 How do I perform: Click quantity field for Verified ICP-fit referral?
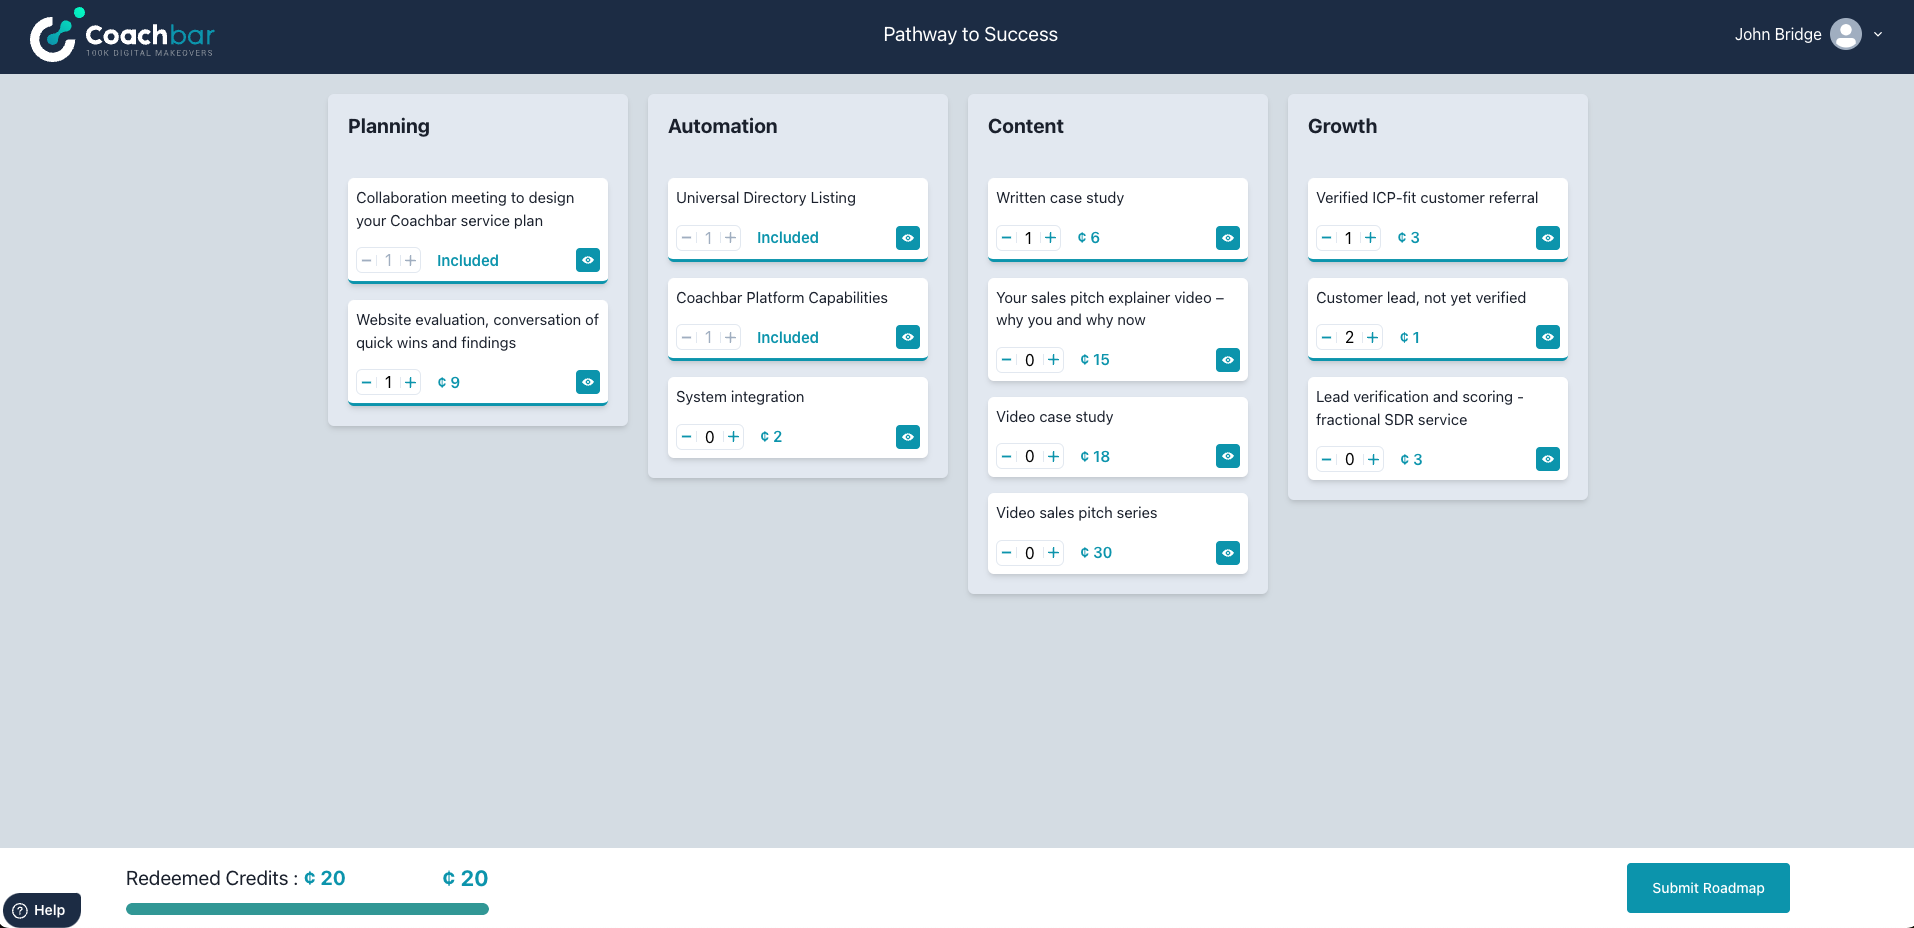click(1348, 238)
